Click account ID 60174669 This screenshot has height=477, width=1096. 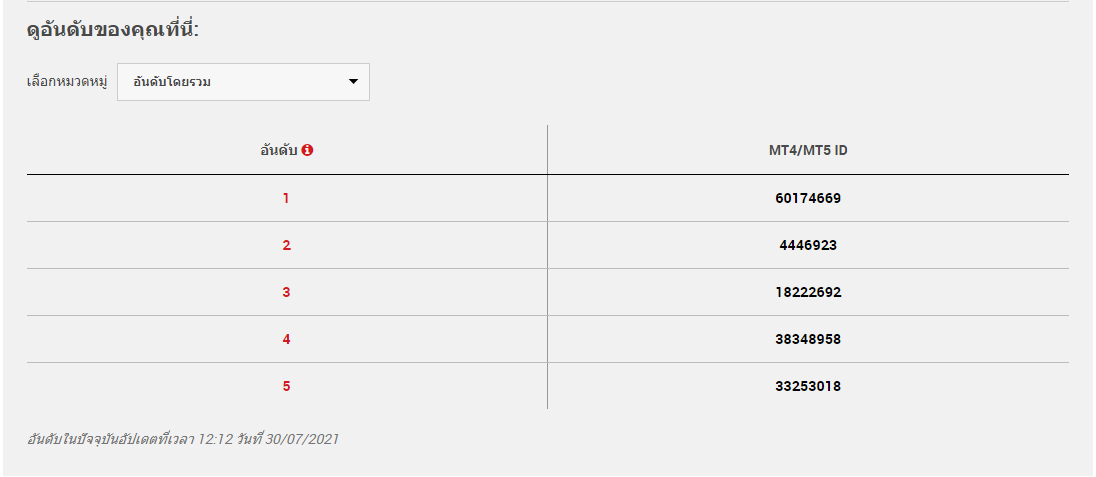pos(808,199)
